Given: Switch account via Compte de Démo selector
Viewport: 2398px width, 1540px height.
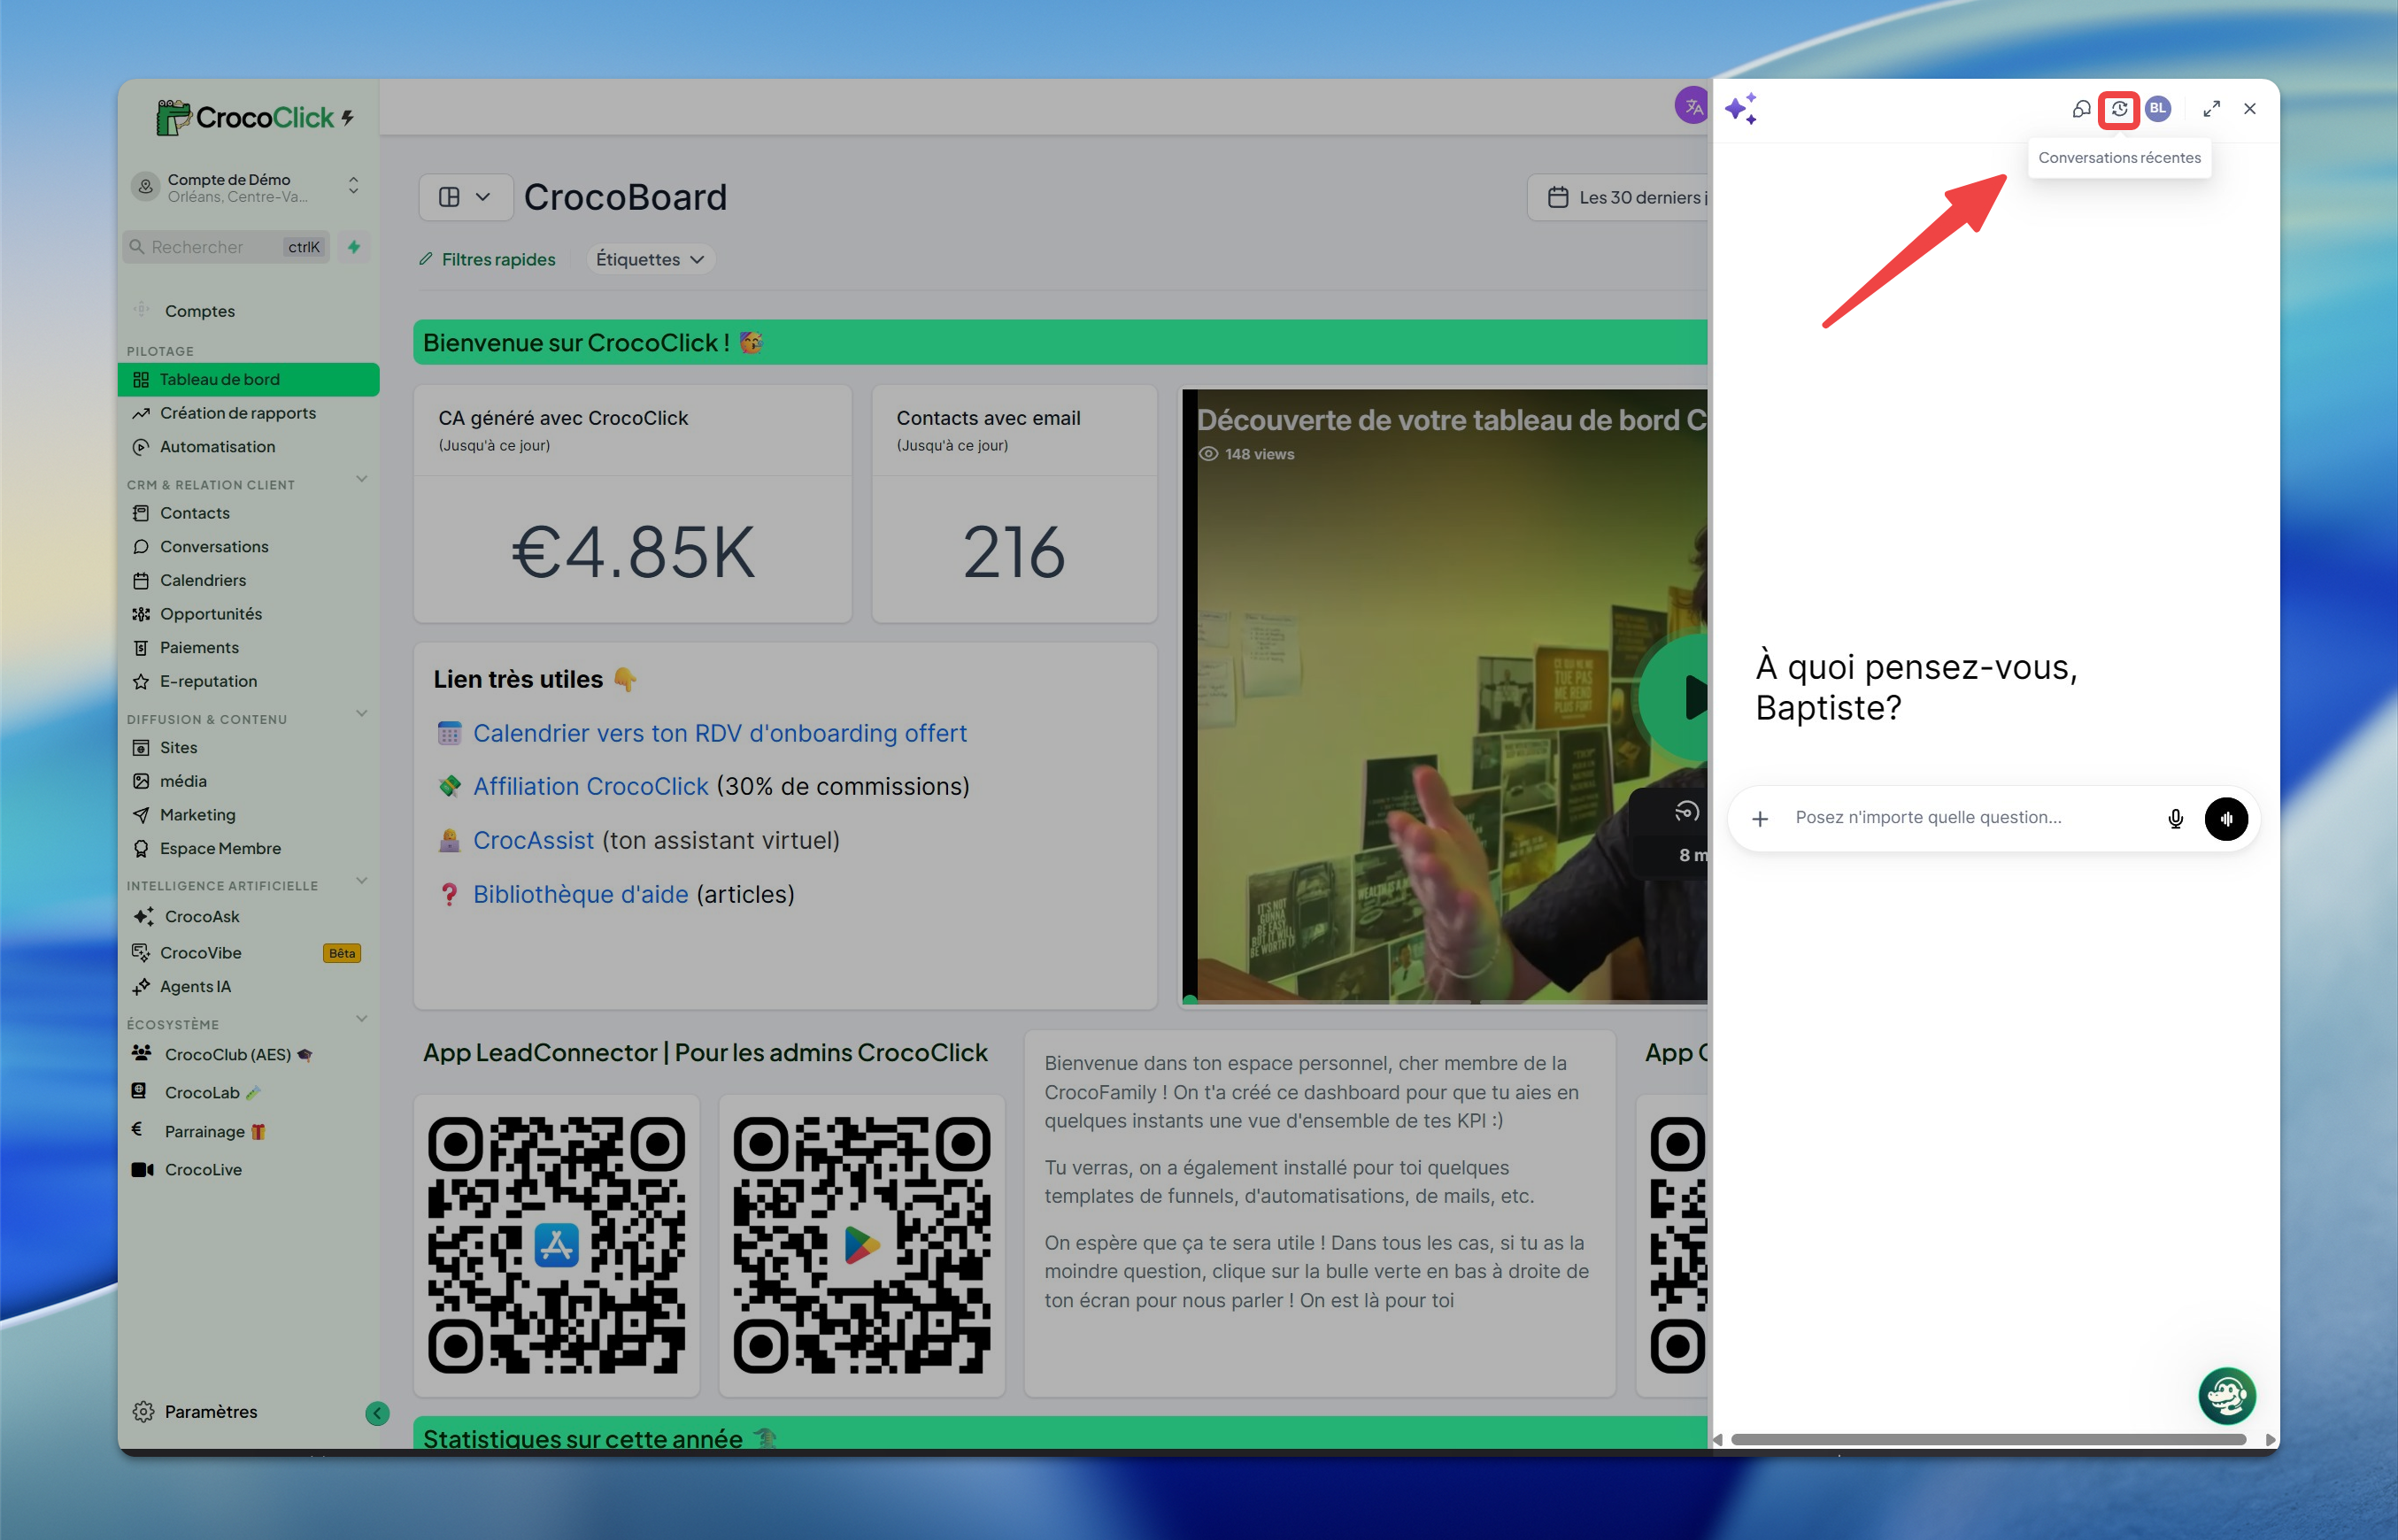Looking at the screenshot, I should pyautogui.click(x=247, y=187).
